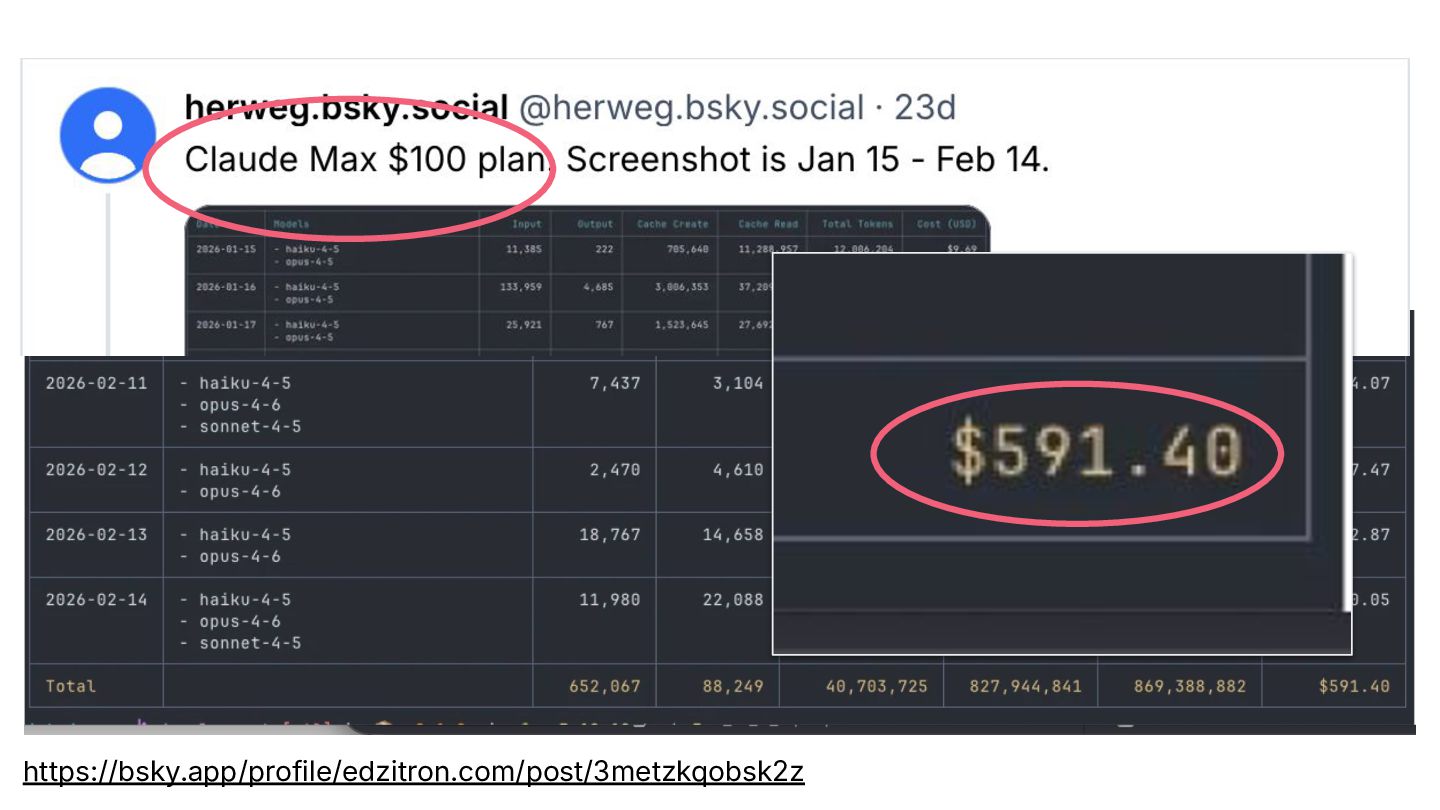
Task: Click the 18,767 input value for 2026-02-13
Action: pyautogui.click(x=609, y=535)
